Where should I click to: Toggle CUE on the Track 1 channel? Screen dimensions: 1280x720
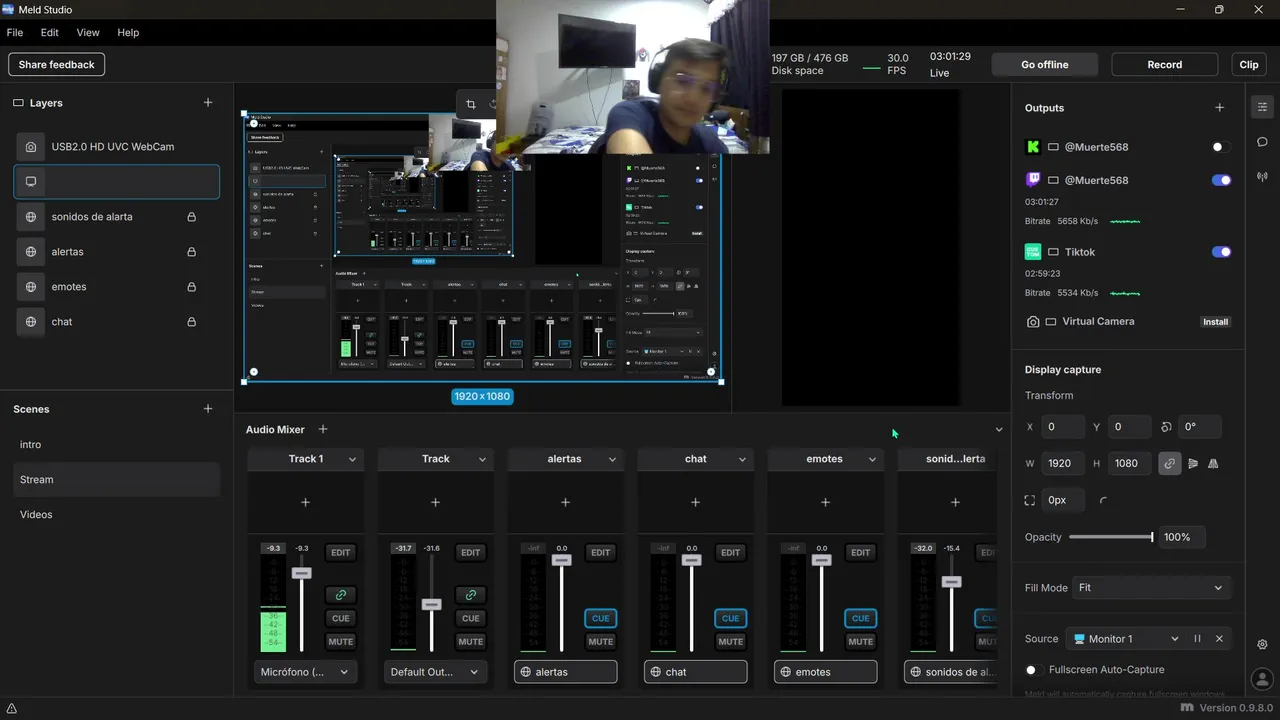(x=341, y=618)
